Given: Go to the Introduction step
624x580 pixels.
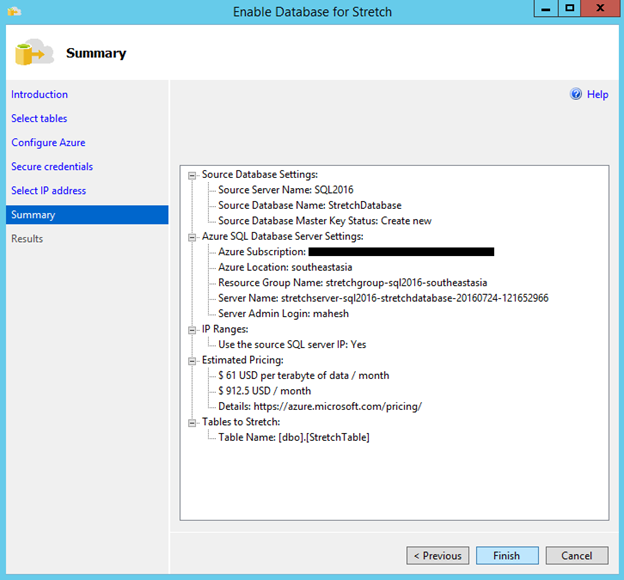Looking at the screenshot, I should 39,94.
